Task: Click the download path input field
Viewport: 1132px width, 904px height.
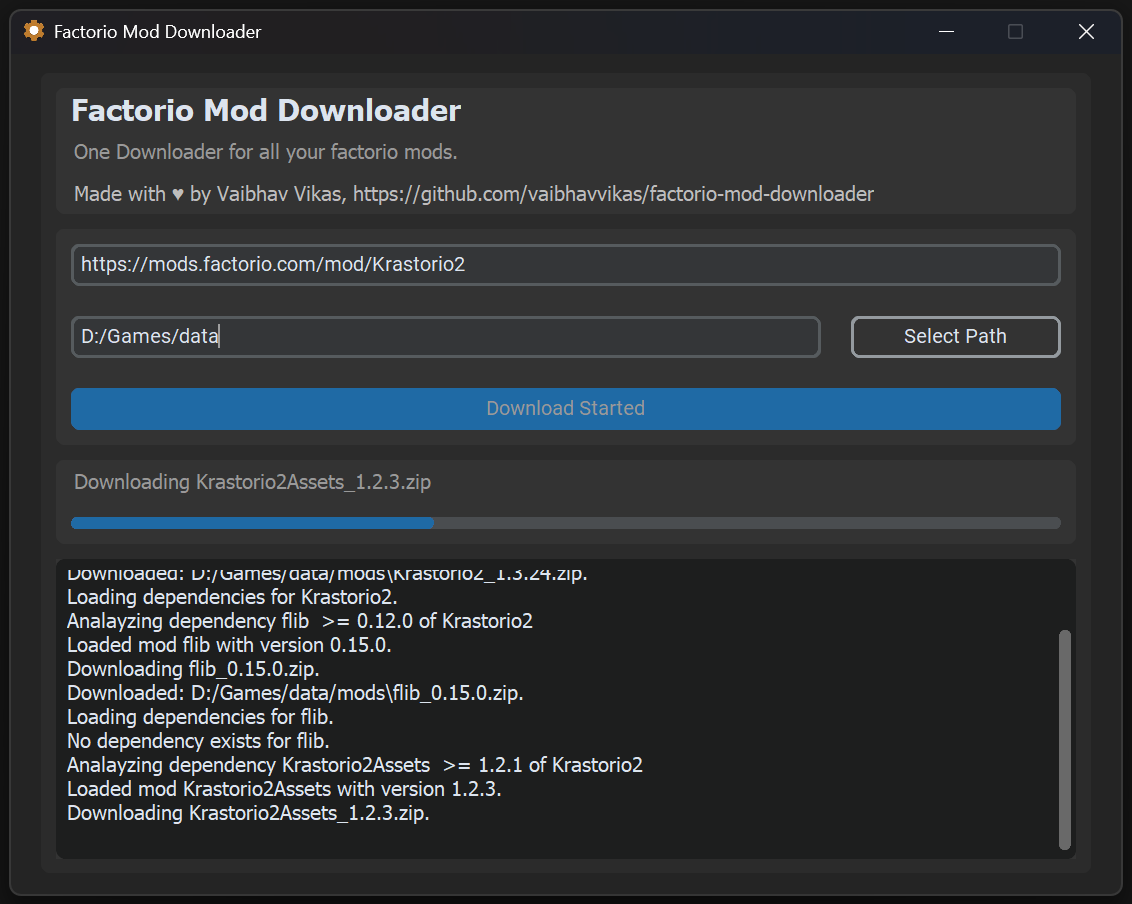Action: tap(445, 336)
